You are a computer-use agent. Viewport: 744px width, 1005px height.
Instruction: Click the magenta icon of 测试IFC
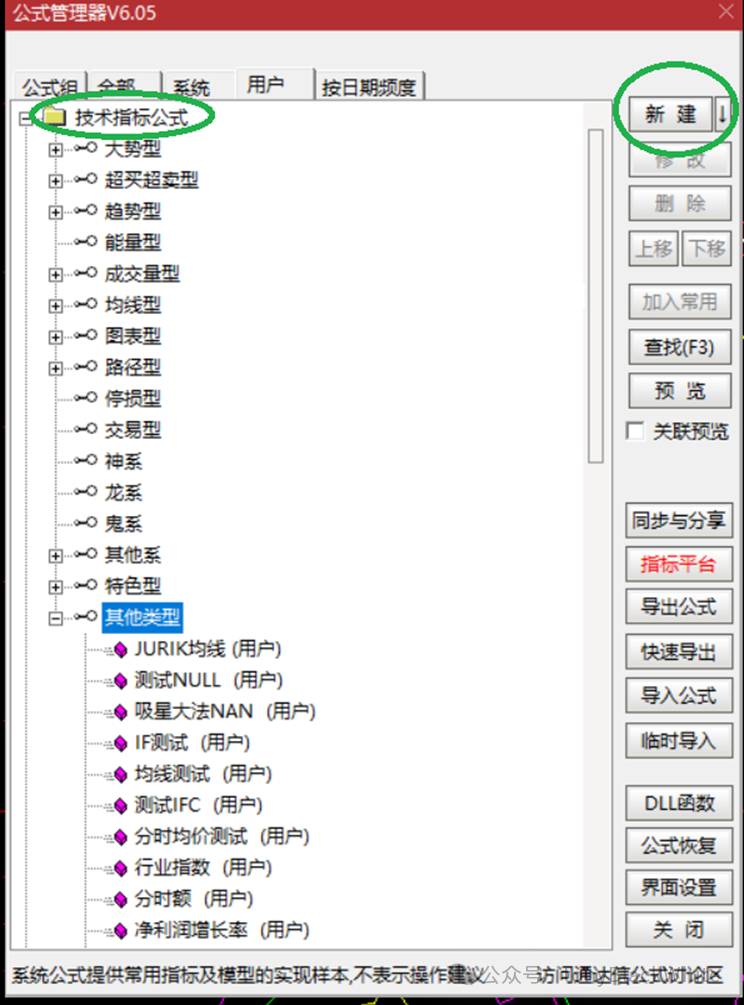[x=119, y=806]
